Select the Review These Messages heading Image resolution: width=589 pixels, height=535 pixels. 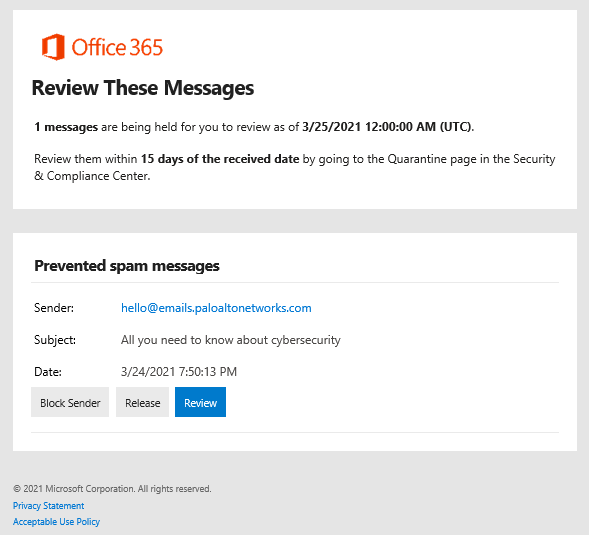point(143,88)
